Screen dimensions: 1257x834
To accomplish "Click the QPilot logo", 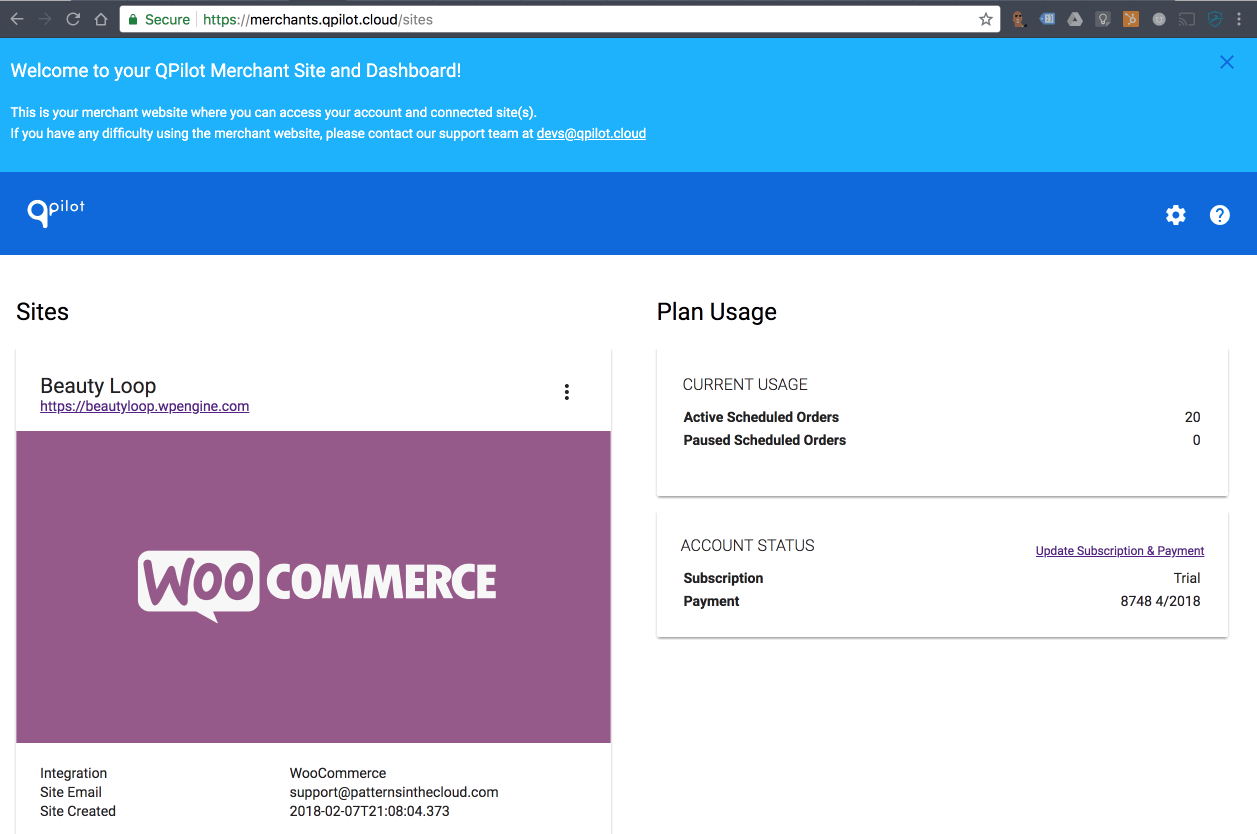I will pos(56,211).
